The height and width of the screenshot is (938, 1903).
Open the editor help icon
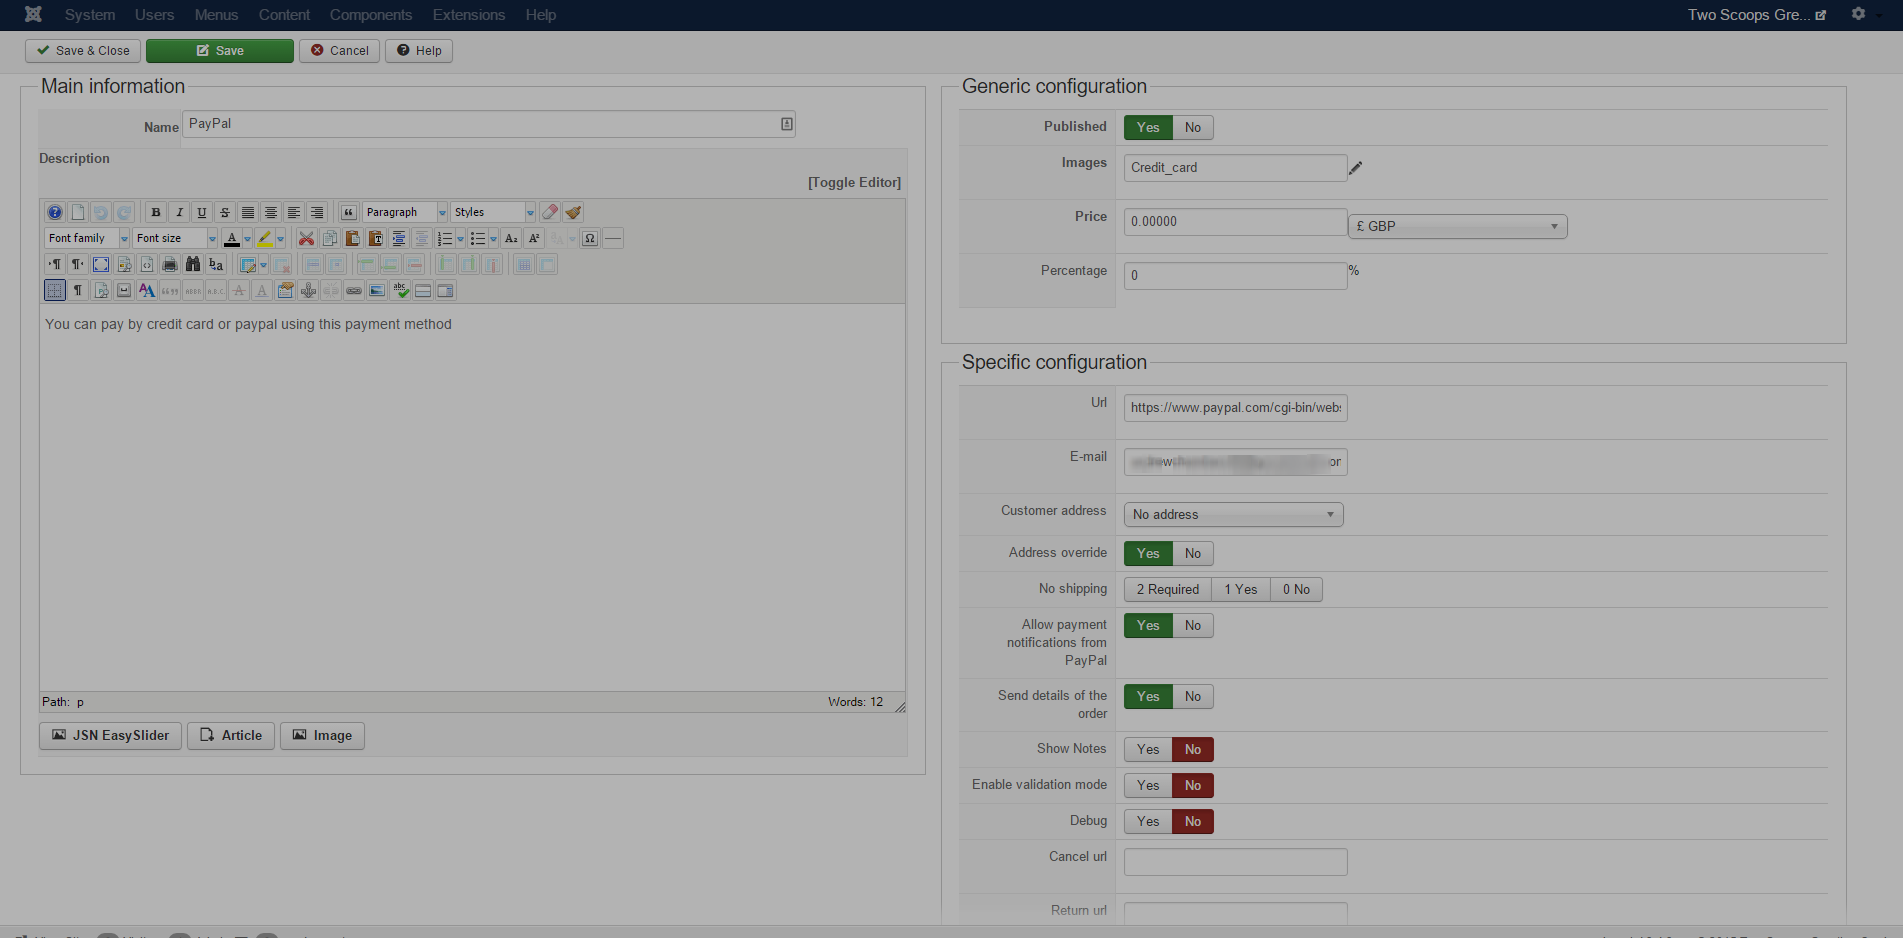55,212
